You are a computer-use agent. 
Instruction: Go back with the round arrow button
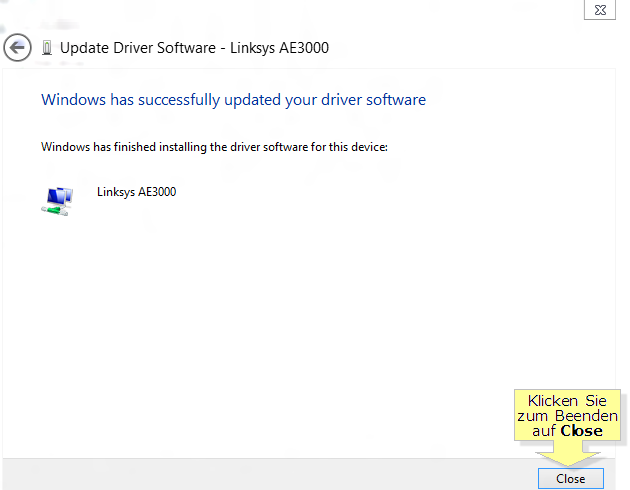coord(17,47)
